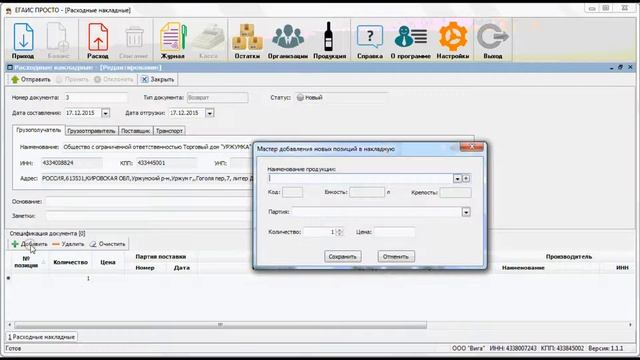Click the Количество column header in the table

71,262
